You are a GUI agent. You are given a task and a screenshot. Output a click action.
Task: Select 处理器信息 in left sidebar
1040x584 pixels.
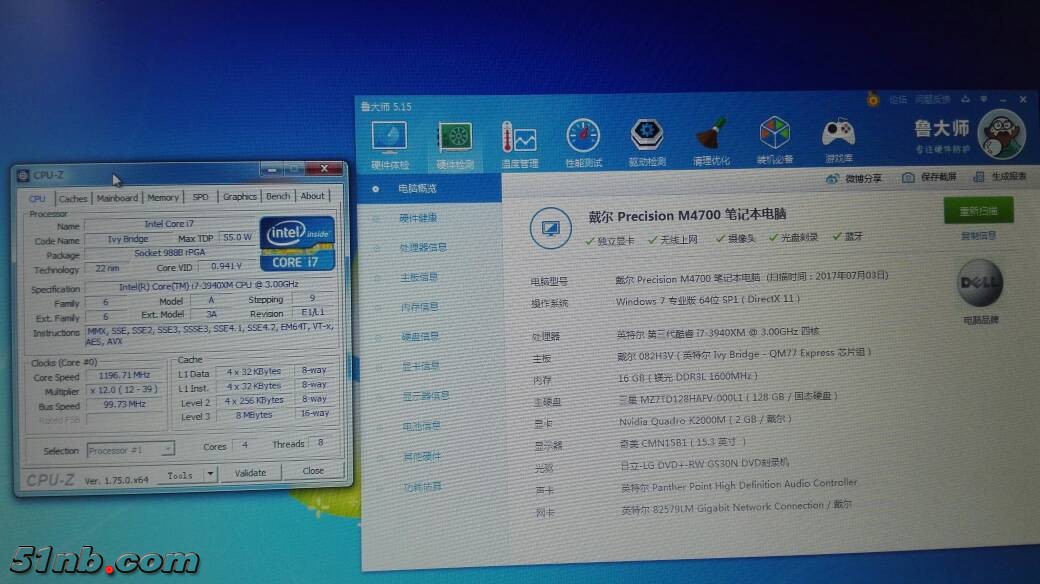click(x=423, y=247)
